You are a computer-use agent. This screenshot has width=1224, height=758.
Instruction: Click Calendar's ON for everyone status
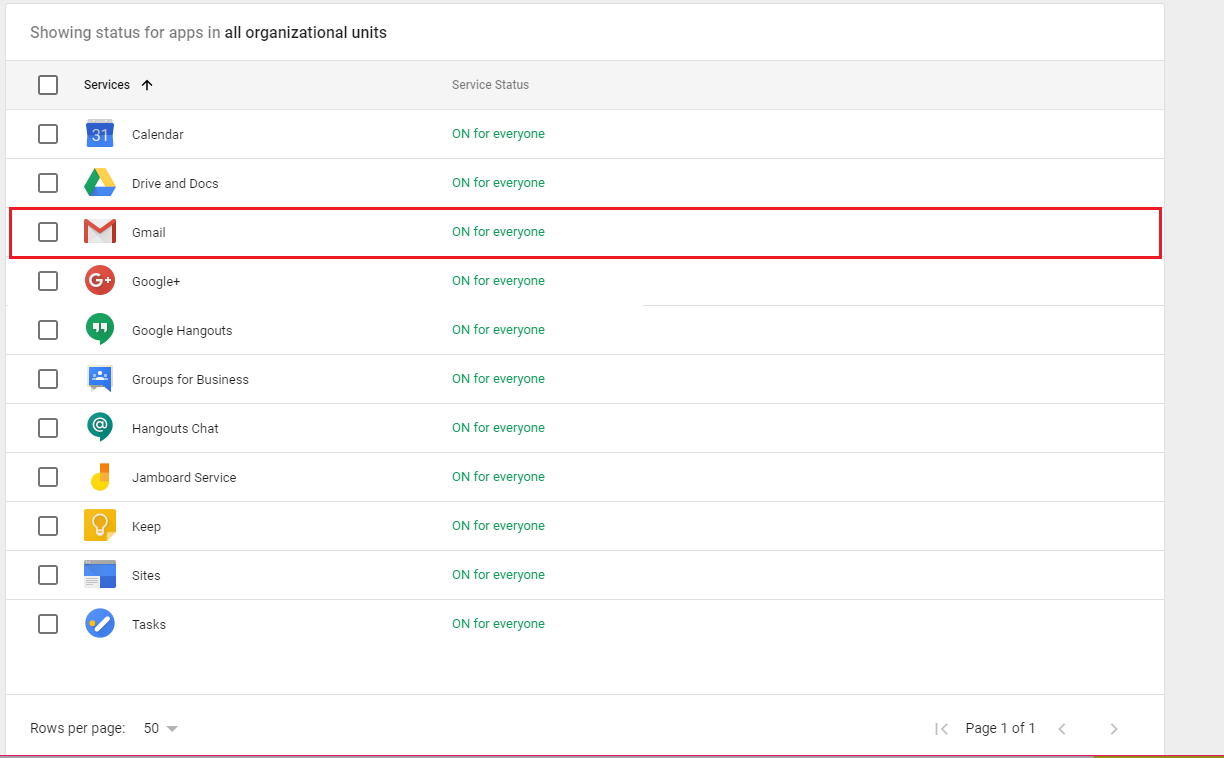[498, 134]
